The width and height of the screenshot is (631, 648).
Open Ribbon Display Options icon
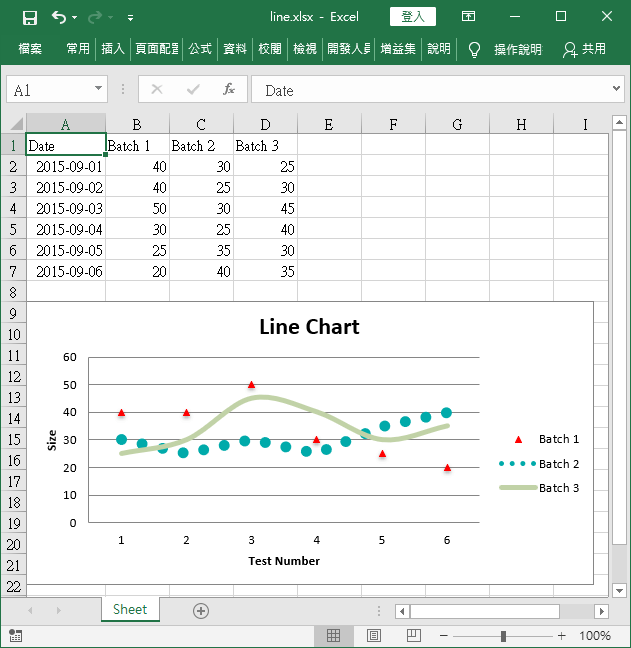(468, 17)
